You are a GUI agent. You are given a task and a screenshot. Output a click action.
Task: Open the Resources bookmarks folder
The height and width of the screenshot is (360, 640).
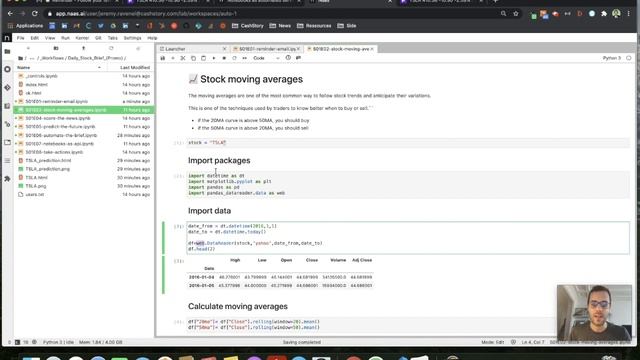(314, 26)
